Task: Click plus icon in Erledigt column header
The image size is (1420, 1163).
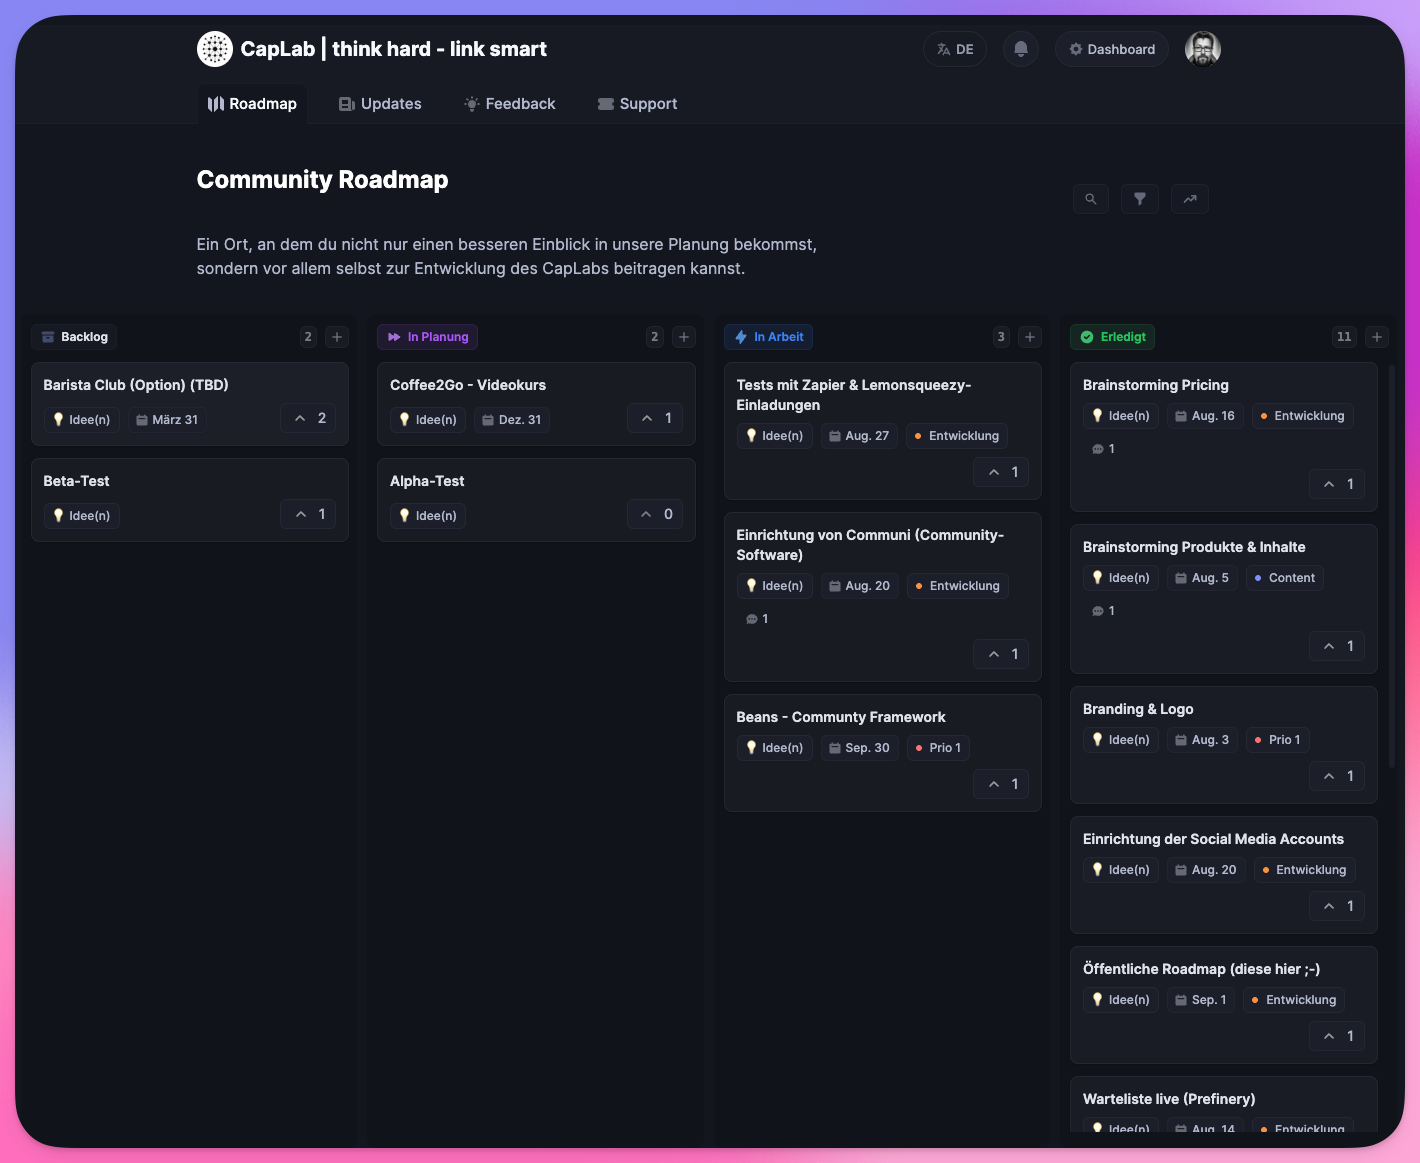Action: tap(1377, 337)
